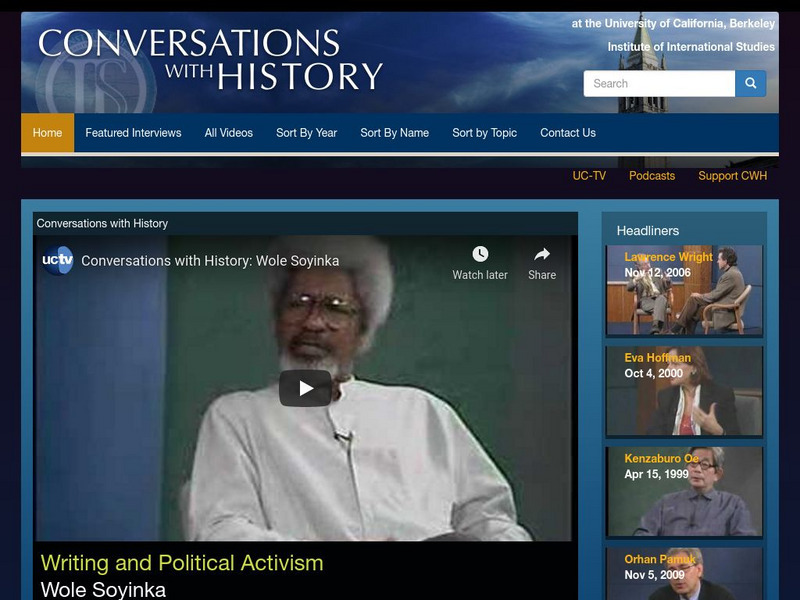
Task: Select the Sort By Name menu item
Action: 394,133
